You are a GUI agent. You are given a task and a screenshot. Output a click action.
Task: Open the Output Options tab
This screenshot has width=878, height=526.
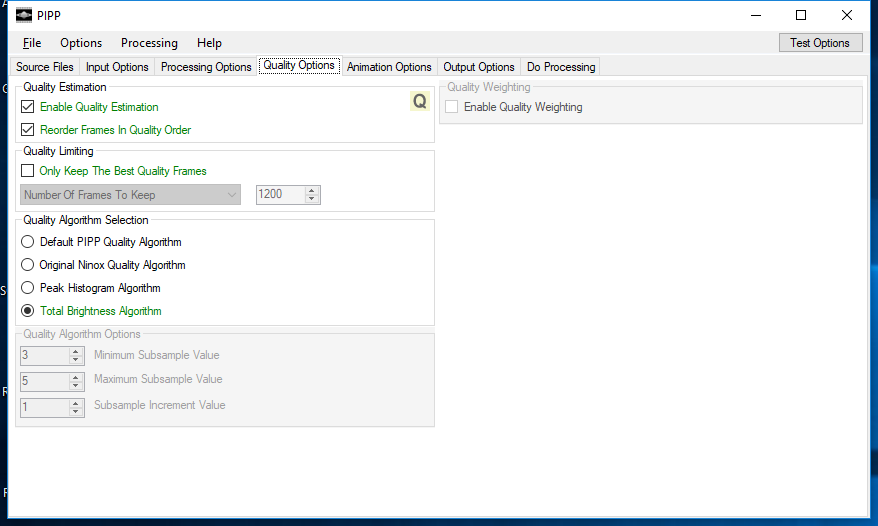(479, 67)
